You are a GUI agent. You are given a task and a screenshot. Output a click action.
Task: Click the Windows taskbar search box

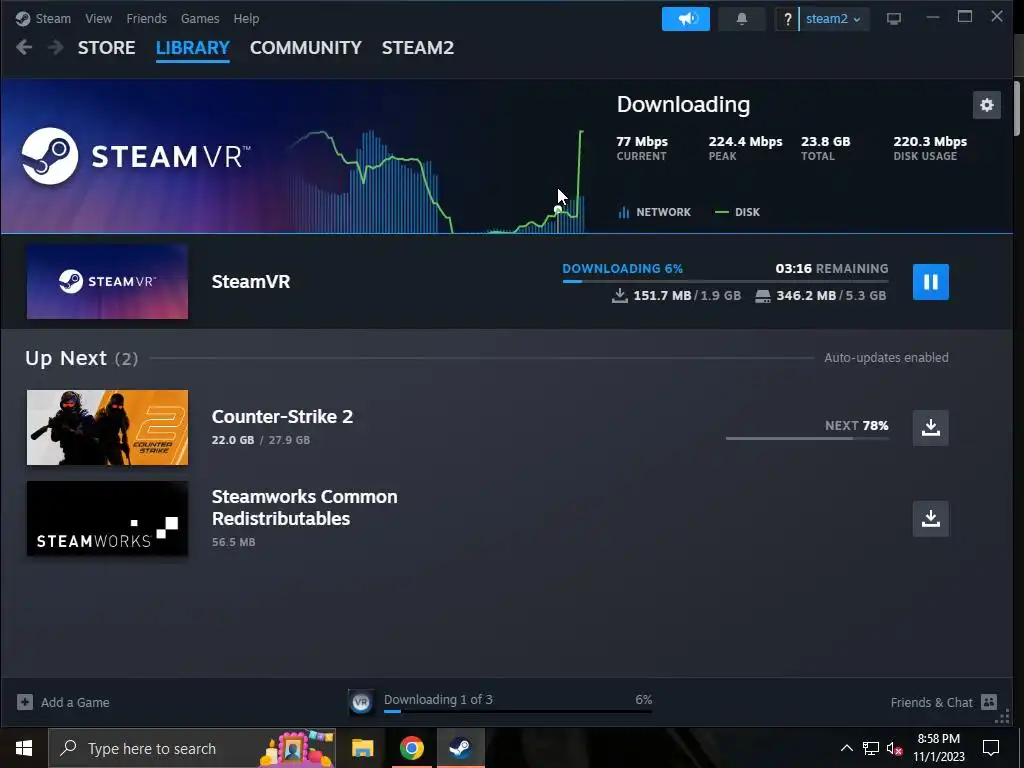coord(192,748)
